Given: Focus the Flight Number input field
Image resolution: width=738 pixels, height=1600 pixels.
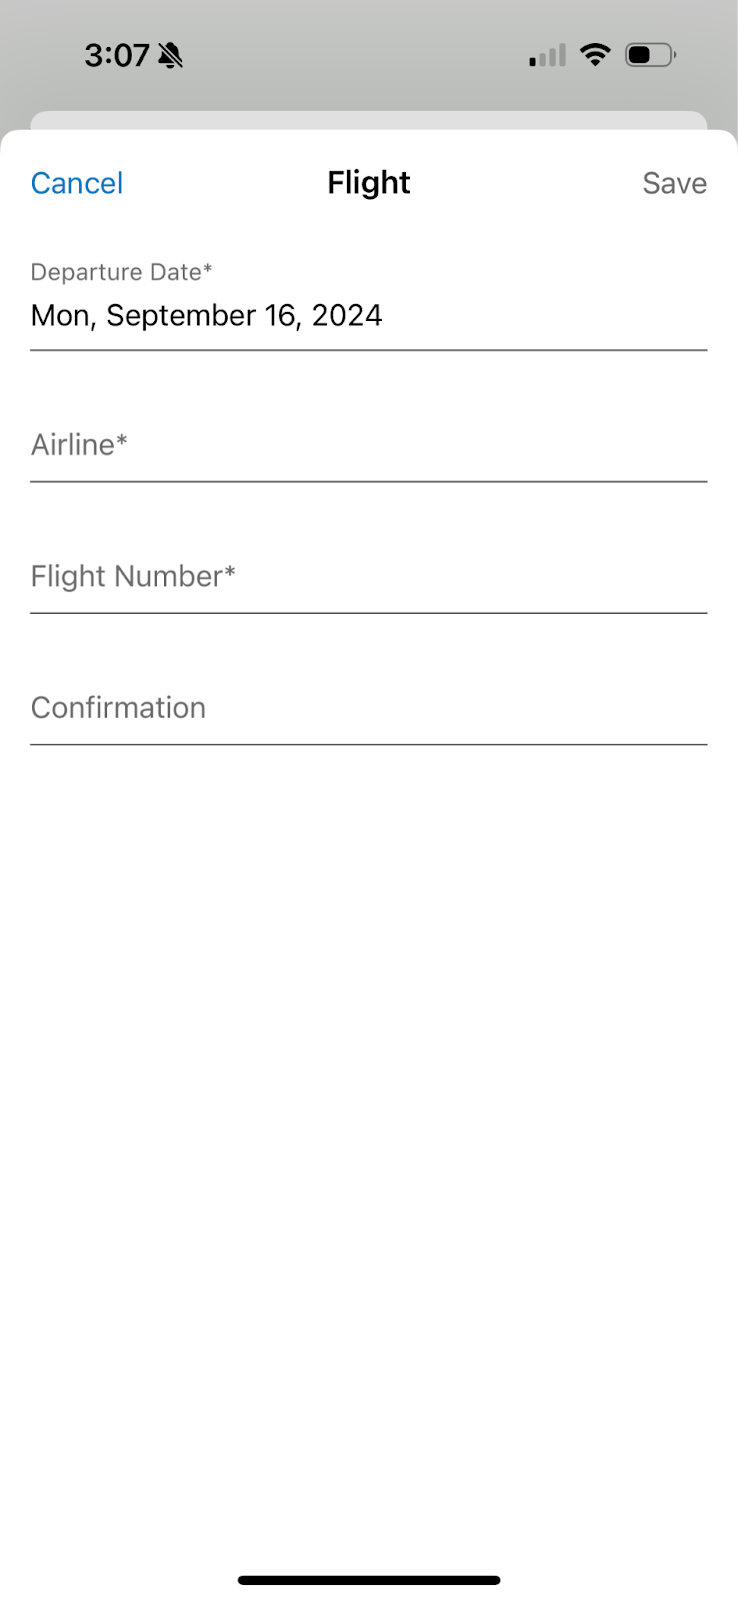Looking at the screenshot, I should point(368,577).
